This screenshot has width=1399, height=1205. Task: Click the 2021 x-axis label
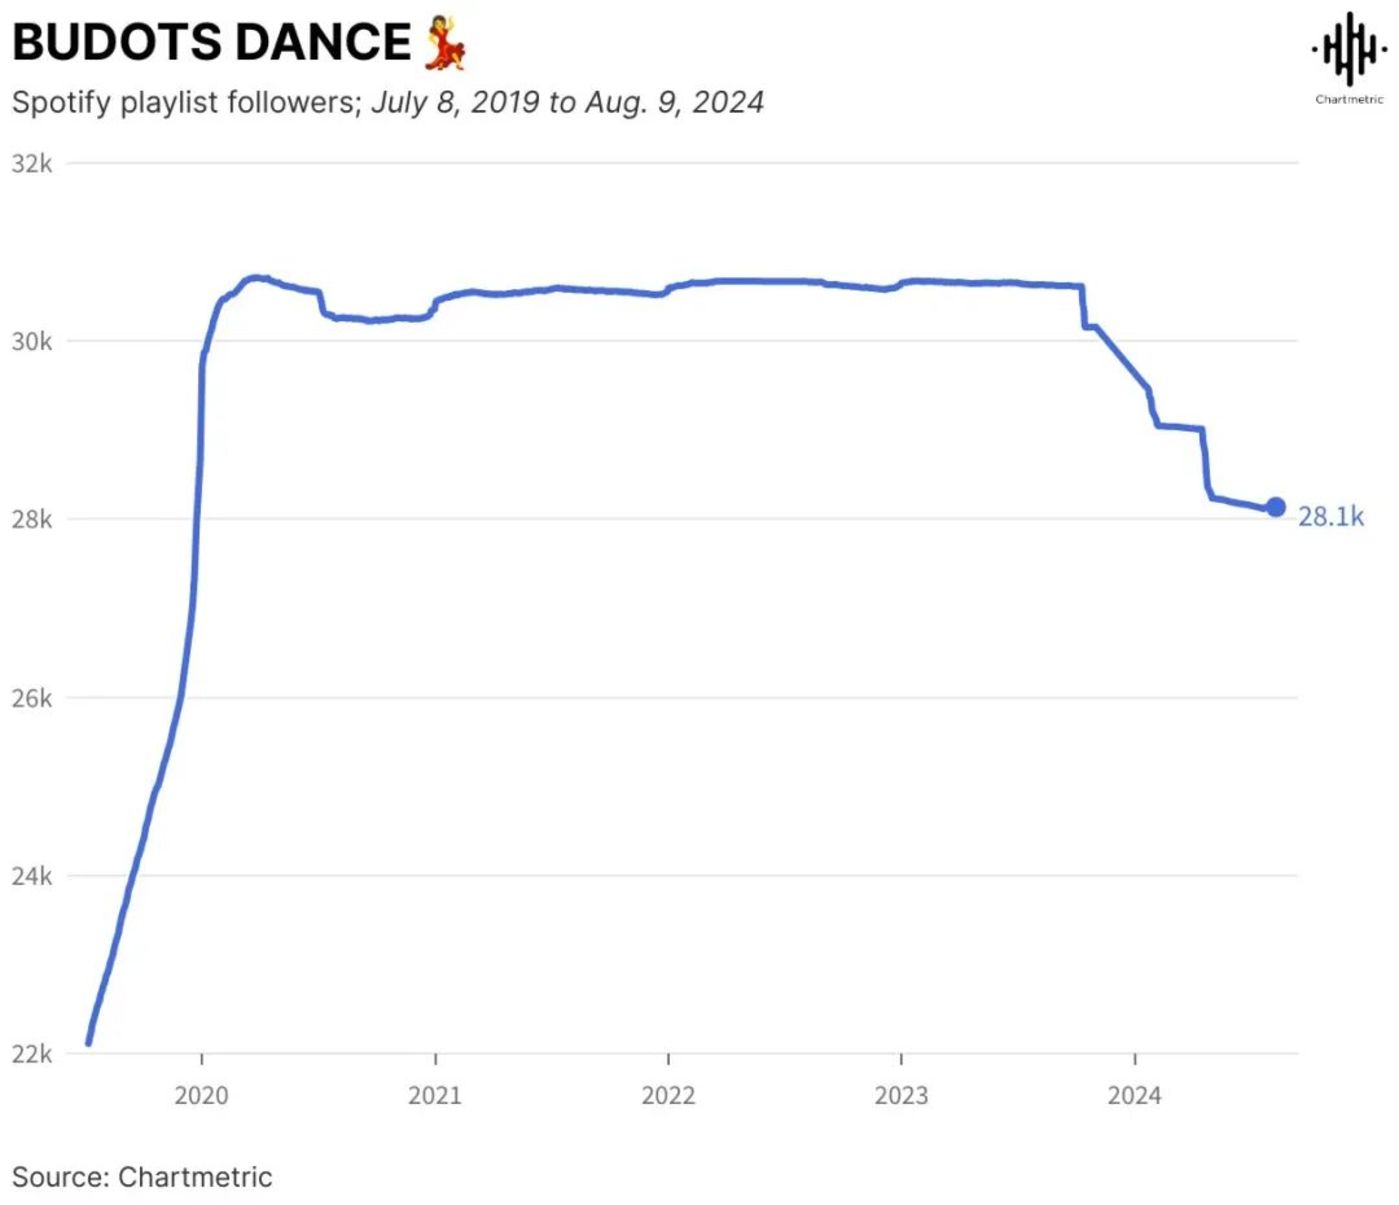[435, 1095]
